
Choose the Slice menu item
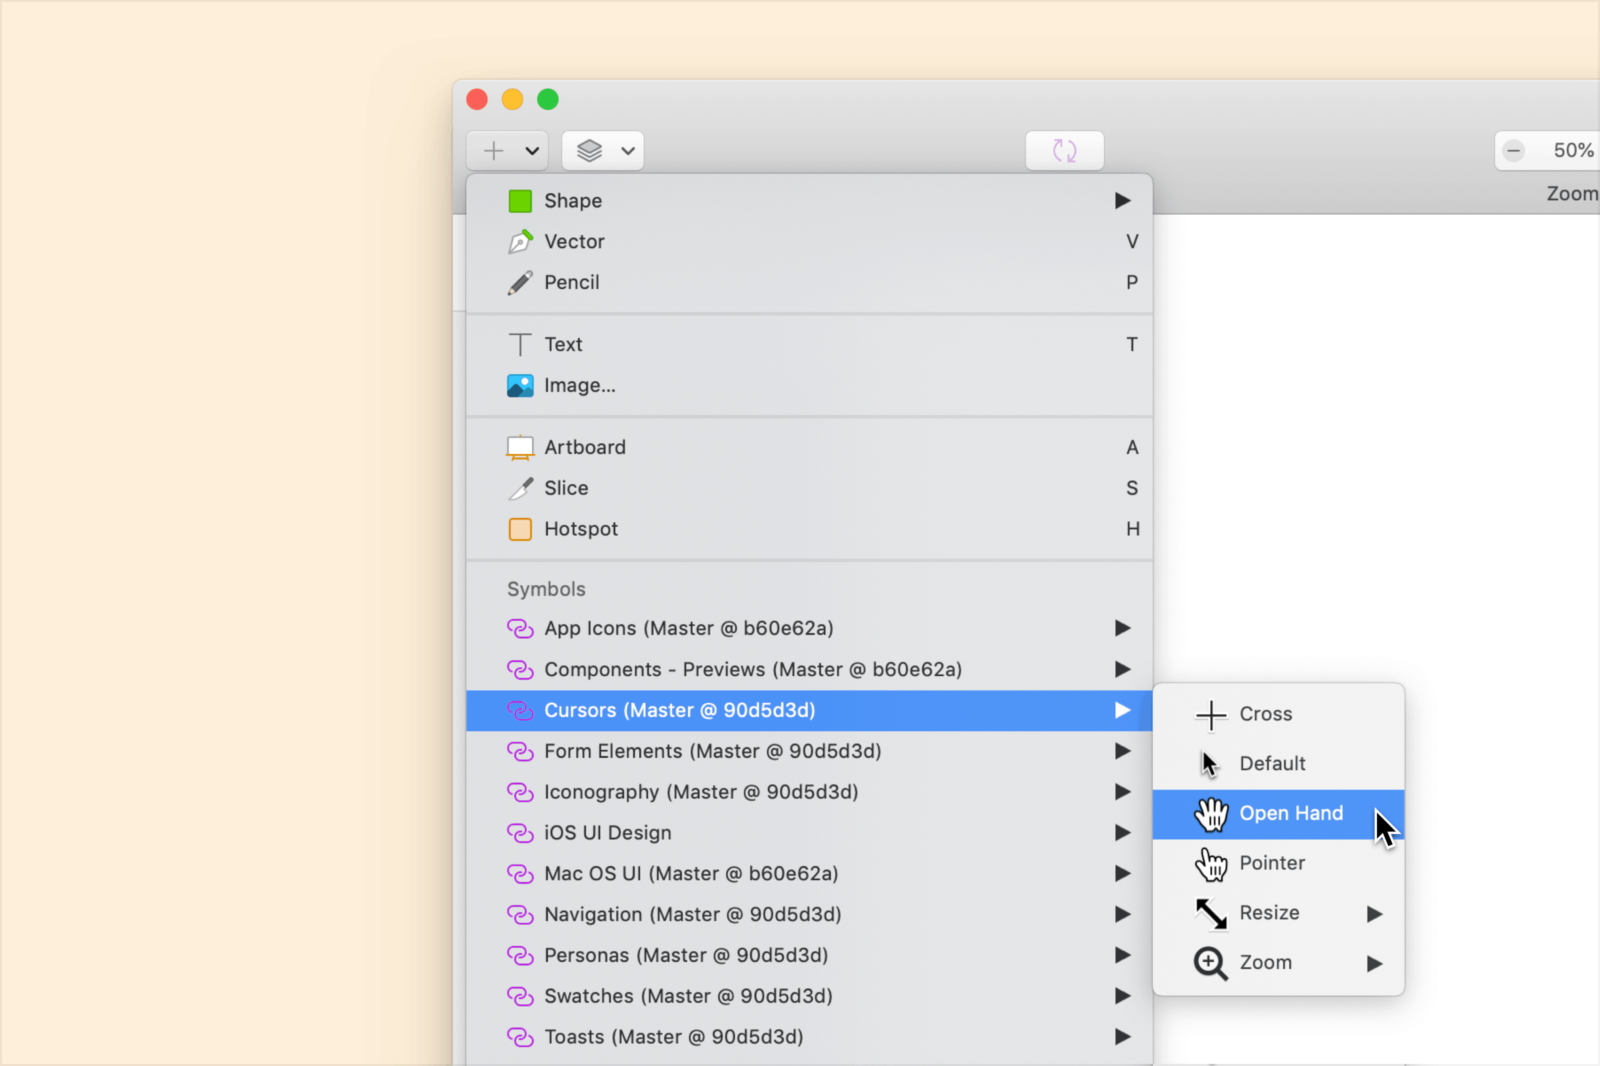[810, 489]
